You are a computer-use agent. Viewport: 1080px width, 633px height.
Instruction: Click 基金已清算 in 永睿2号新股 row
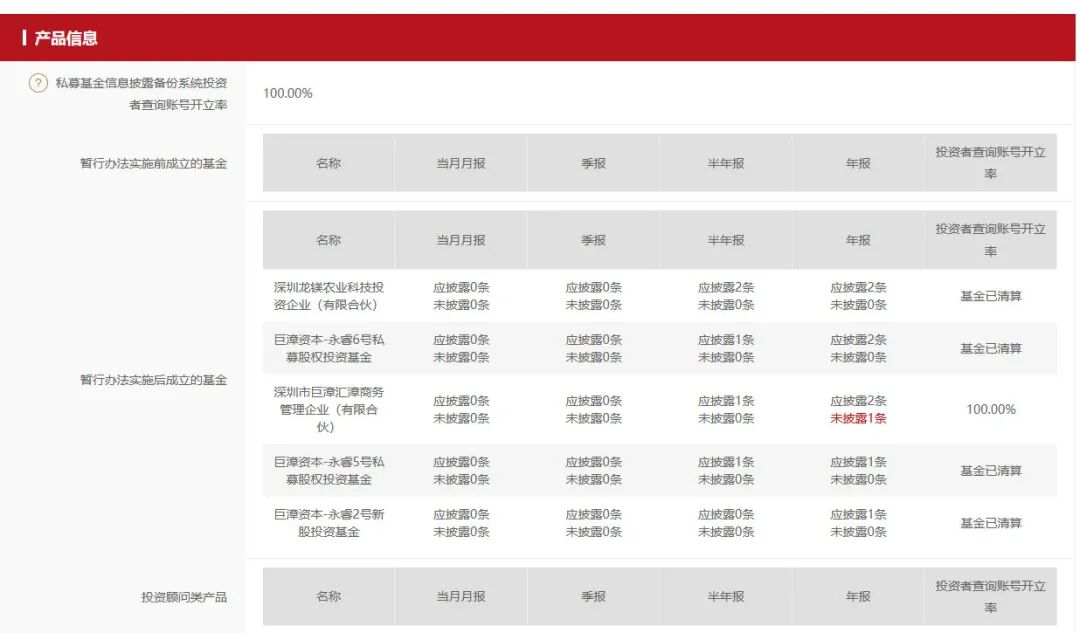click(x=990, y=523)
